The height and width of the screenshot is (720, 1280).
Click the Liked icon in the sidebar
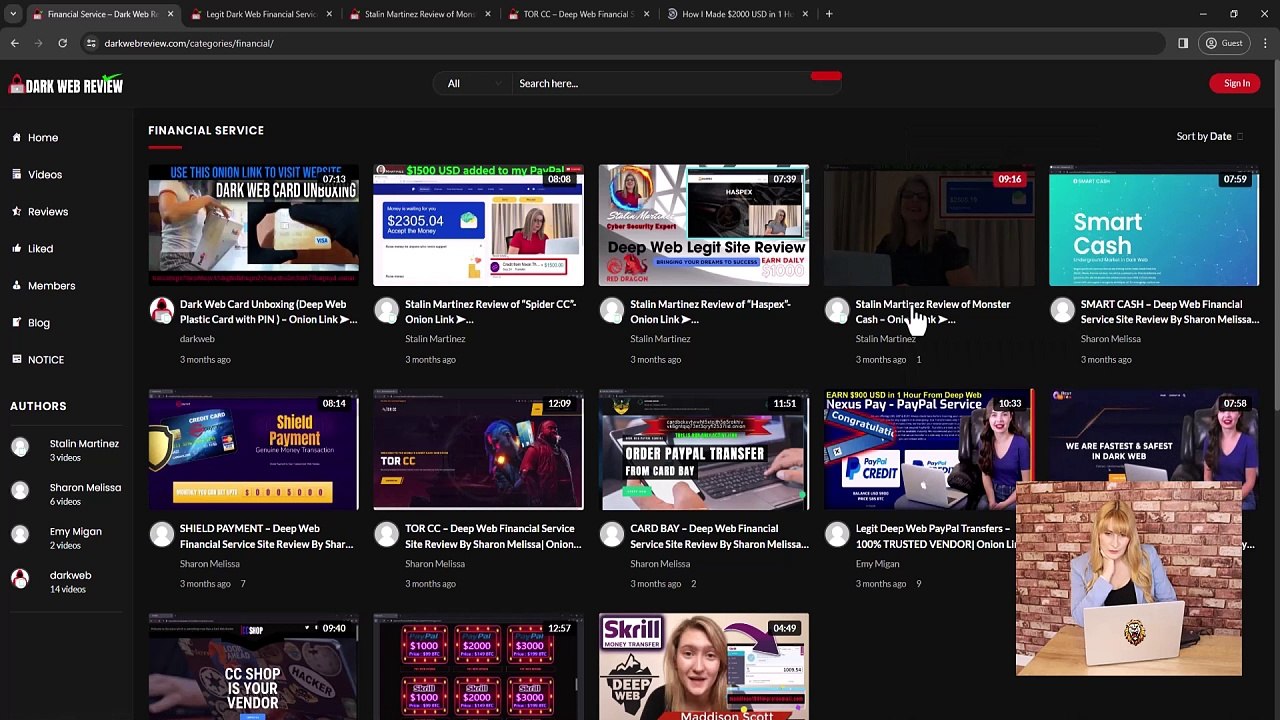click(x=16, y=249)
